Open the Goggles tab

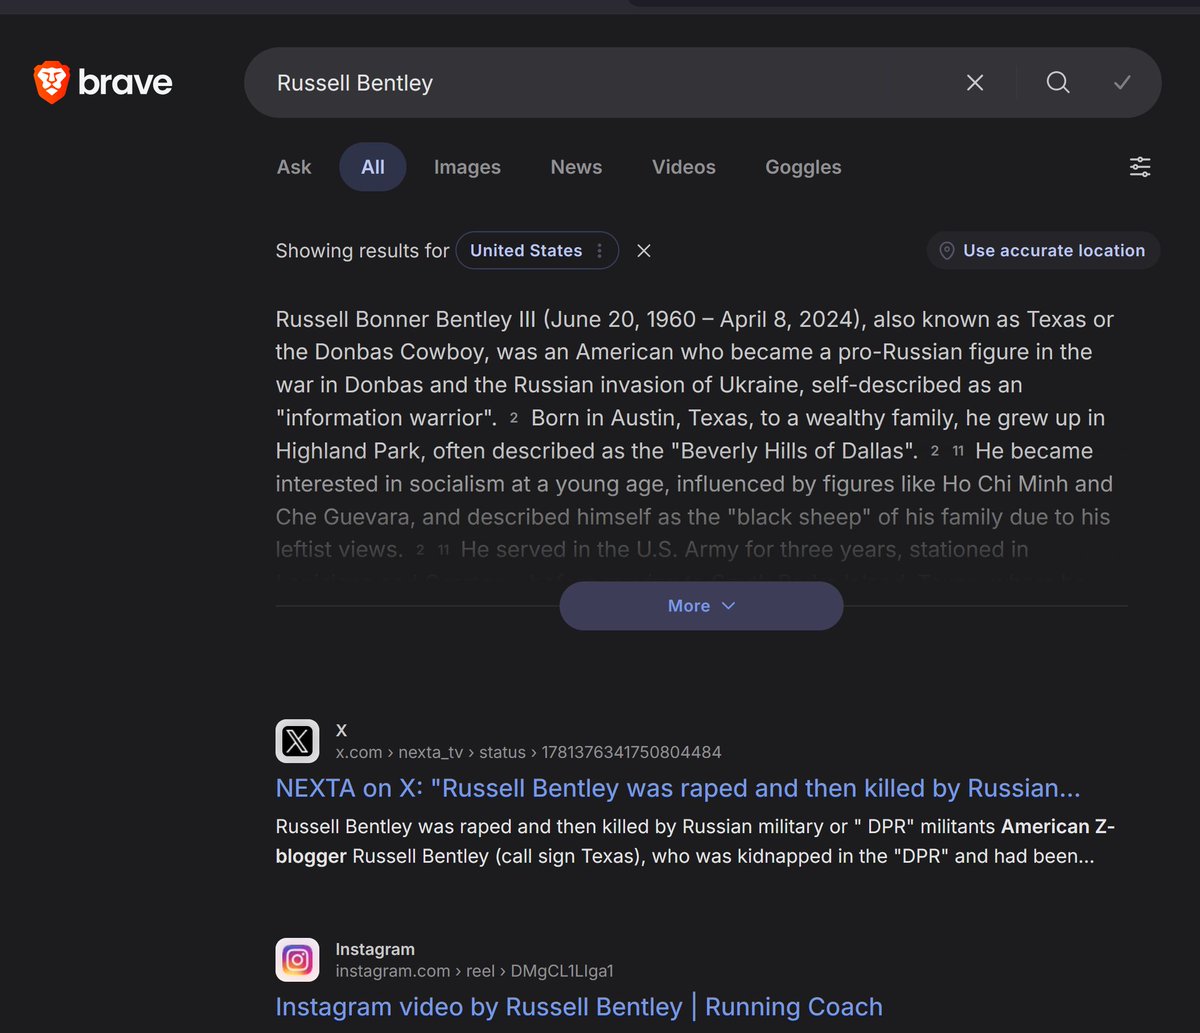(x=803, y=167)
